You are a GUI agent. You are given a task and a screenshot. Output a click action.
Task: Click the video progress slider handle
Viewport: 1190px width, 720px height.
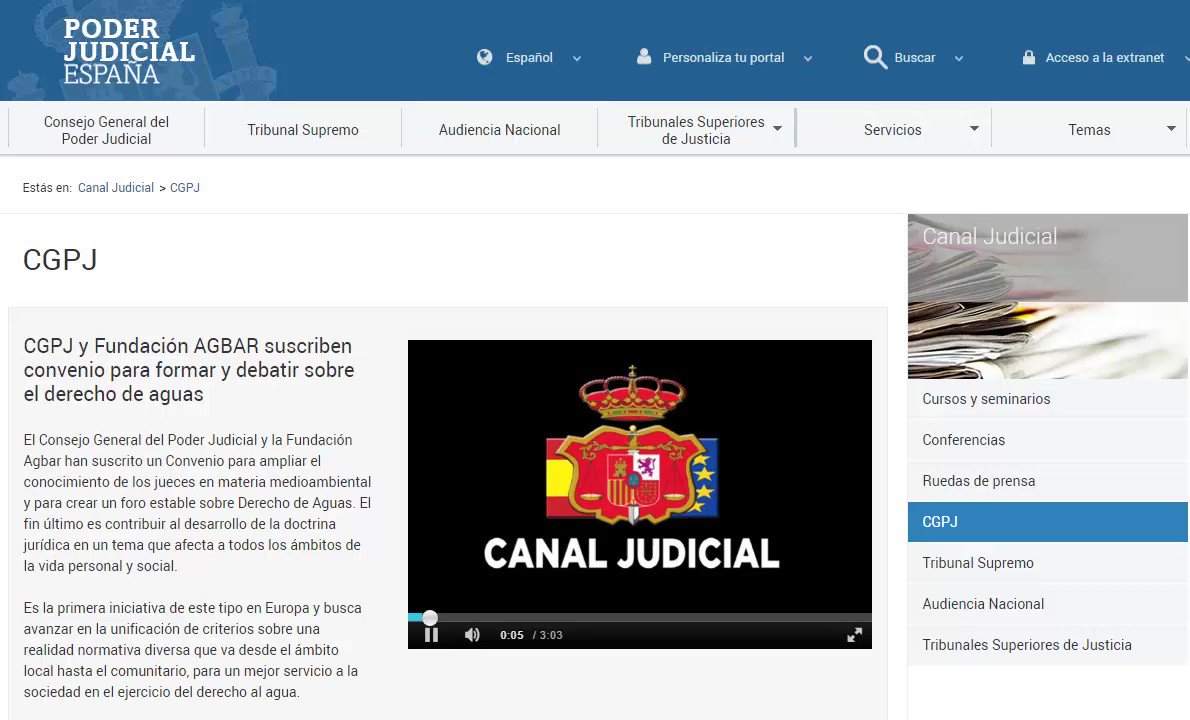point(430,618)
